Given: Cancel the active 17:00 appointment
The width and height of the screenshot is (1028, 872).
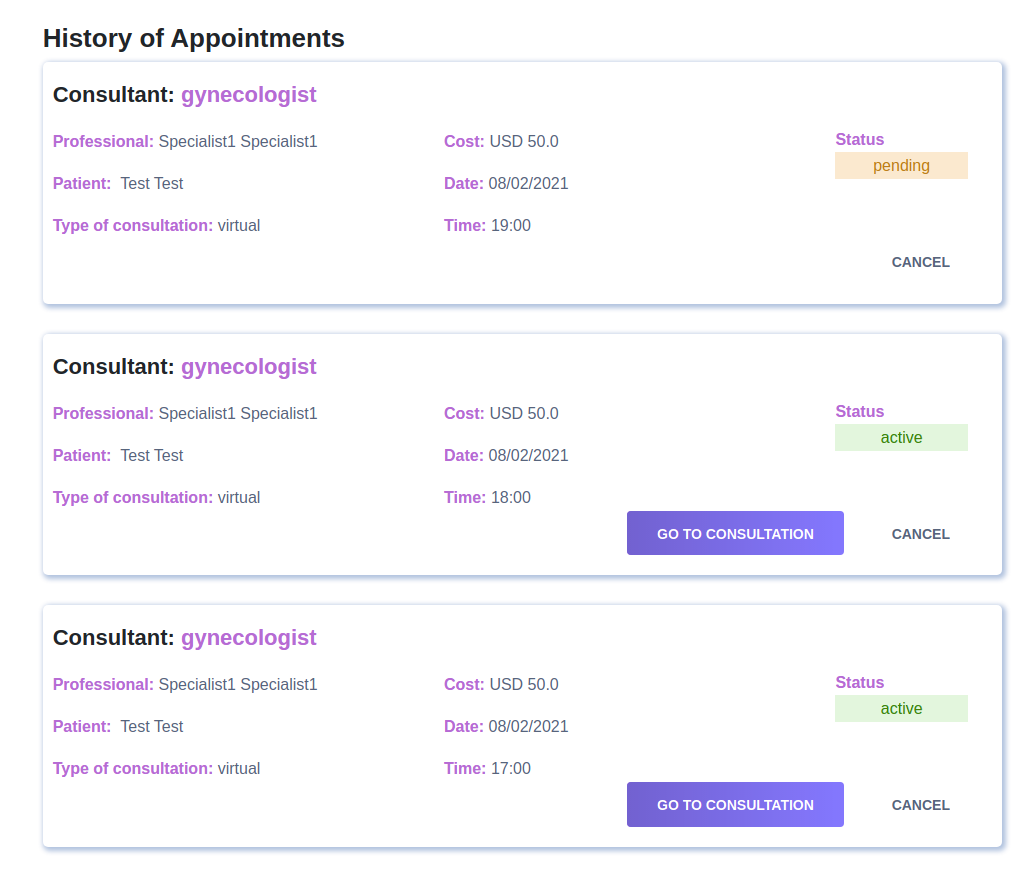Looking at the screenshot, I should 920,804.
